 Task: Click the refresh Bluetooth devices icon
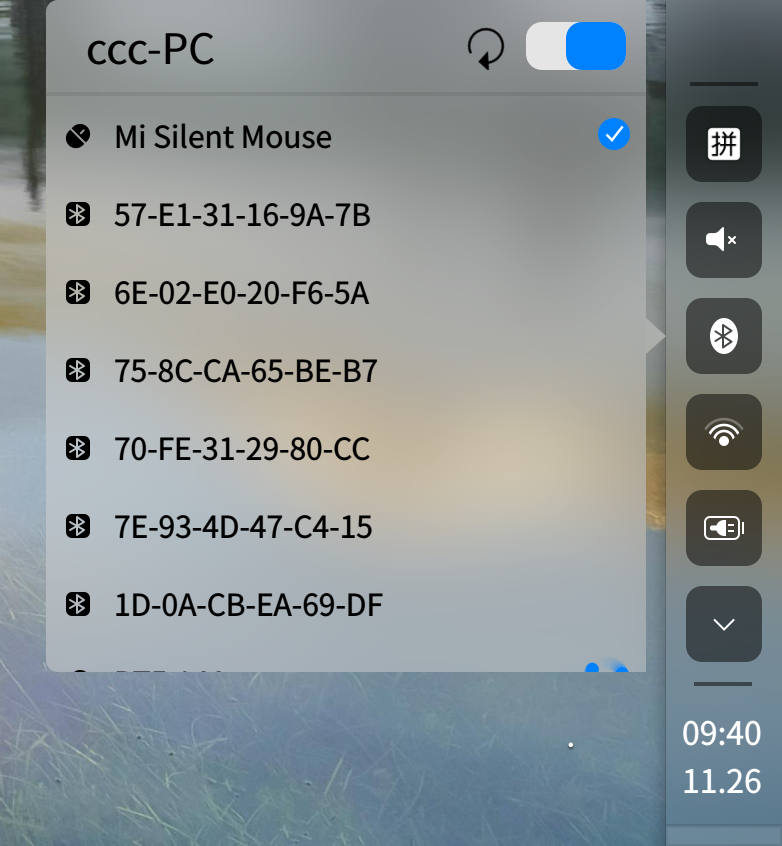click(x=486, y=48)
